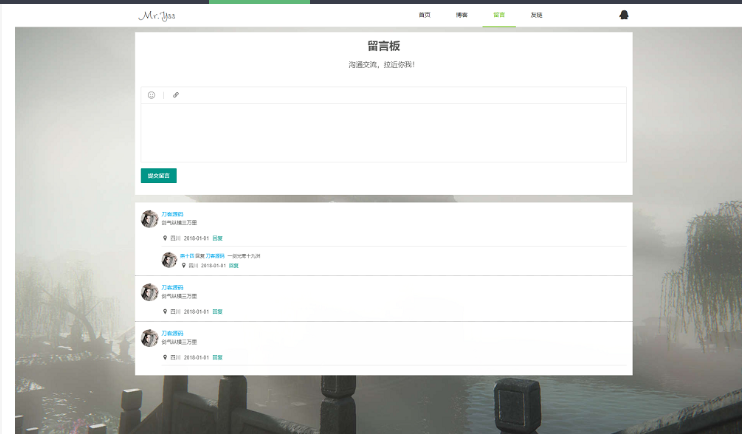The width and height of the screenshot is (742, 434).
Task: Click the nested reply's user avatar
Action: [x=169, y=260]
